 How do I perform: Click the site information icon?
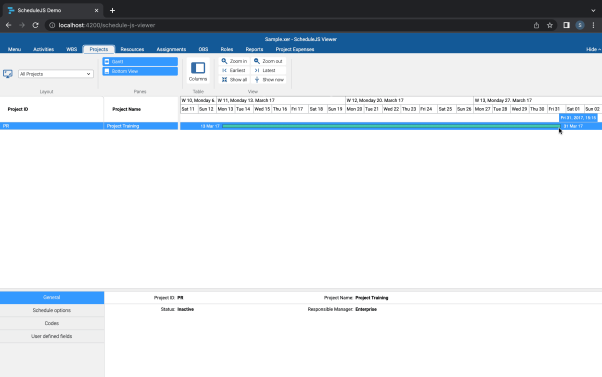click(52, 25)
